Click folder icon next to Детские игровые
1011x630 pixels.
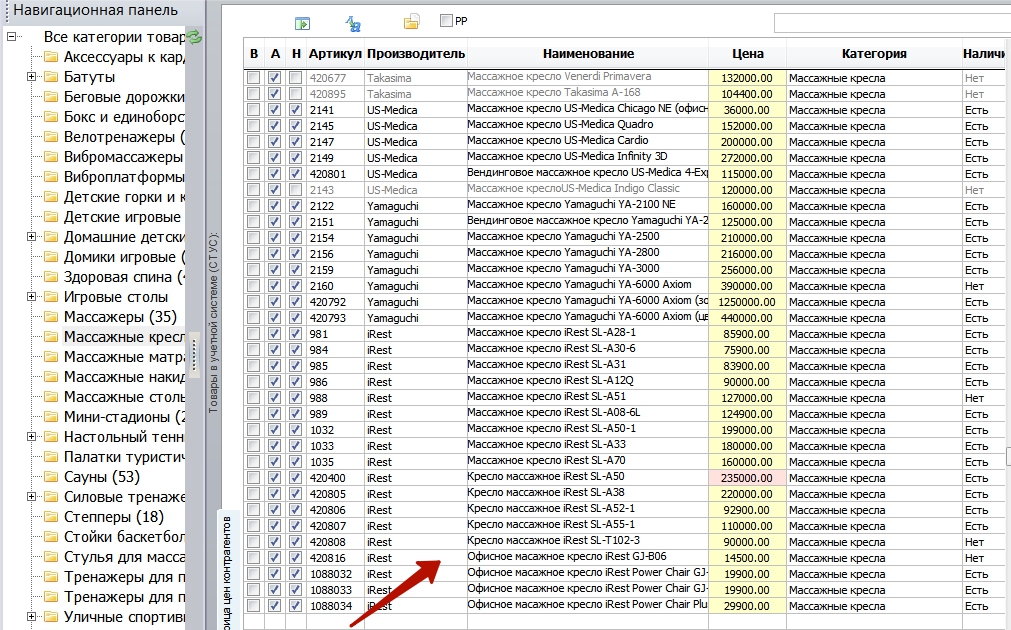(51, 217)
